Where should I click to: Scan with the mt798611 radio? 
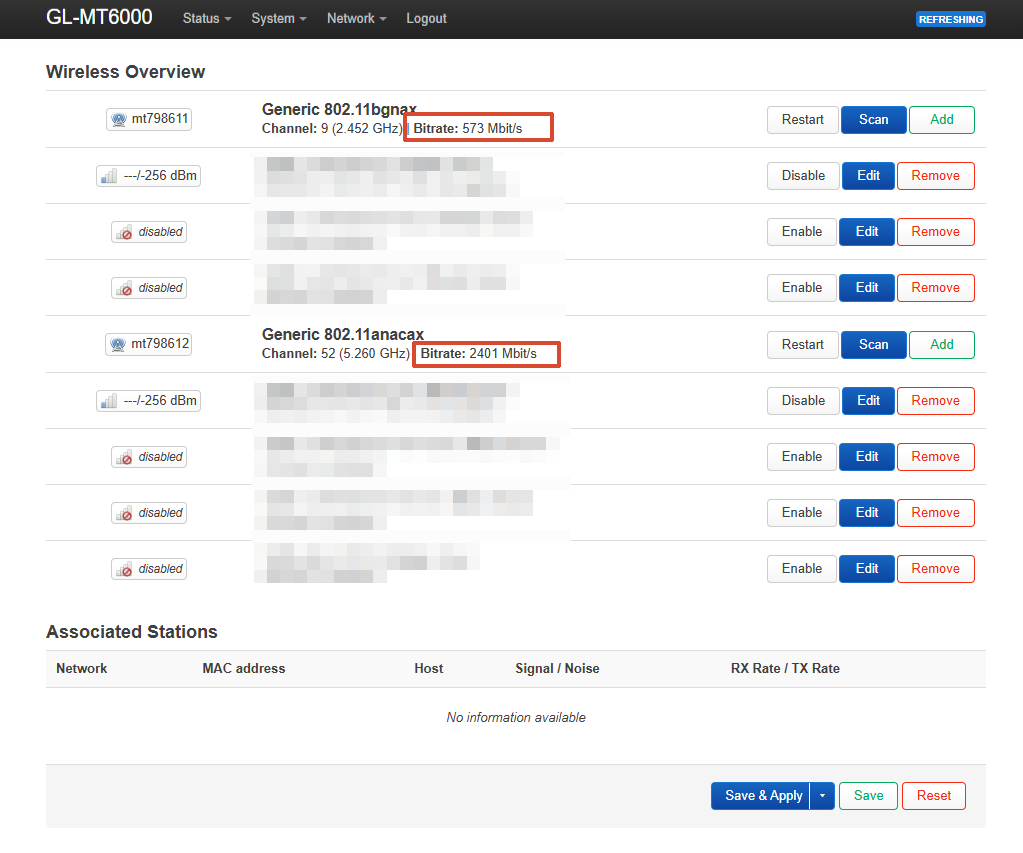[x=874, y=120]
